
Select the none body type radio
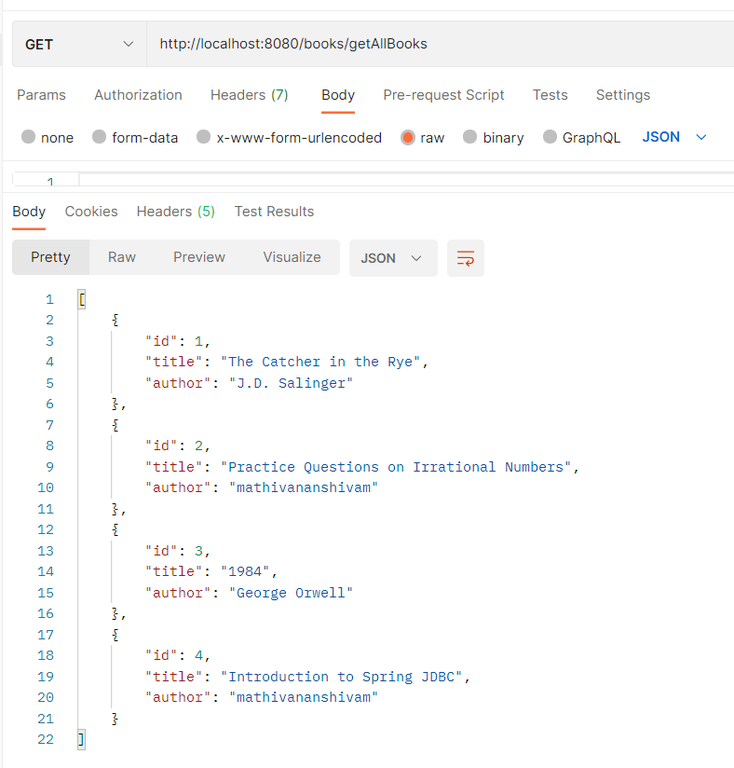pos(28,137)
